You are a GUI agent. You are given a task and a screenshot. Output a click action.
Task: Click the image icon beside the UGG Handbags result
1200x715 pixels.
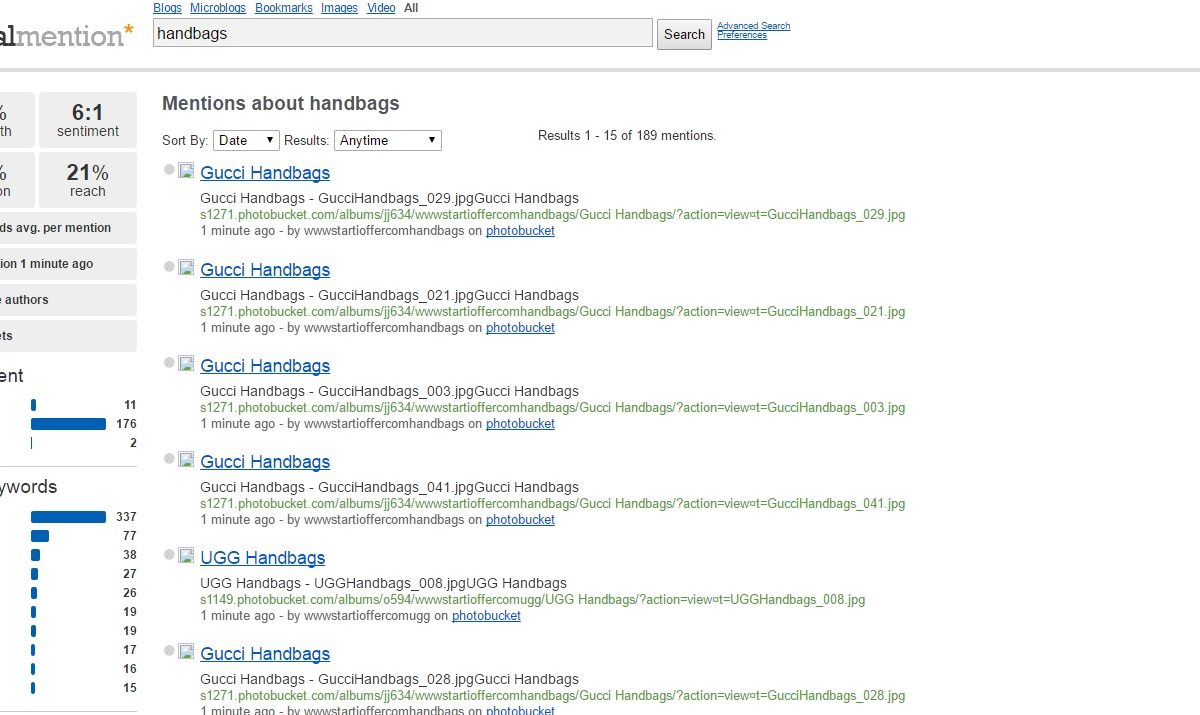pos(186,556)
